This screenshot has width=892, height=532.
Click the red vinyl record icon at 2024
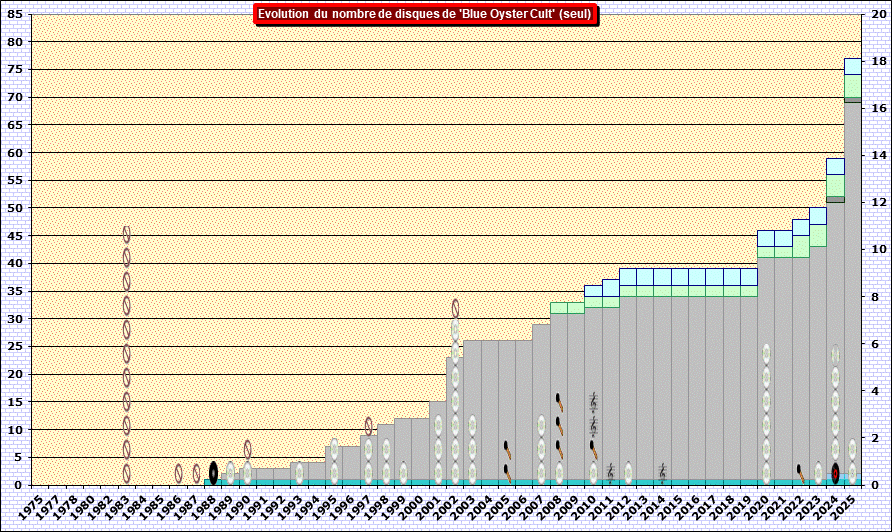point(835,473)
